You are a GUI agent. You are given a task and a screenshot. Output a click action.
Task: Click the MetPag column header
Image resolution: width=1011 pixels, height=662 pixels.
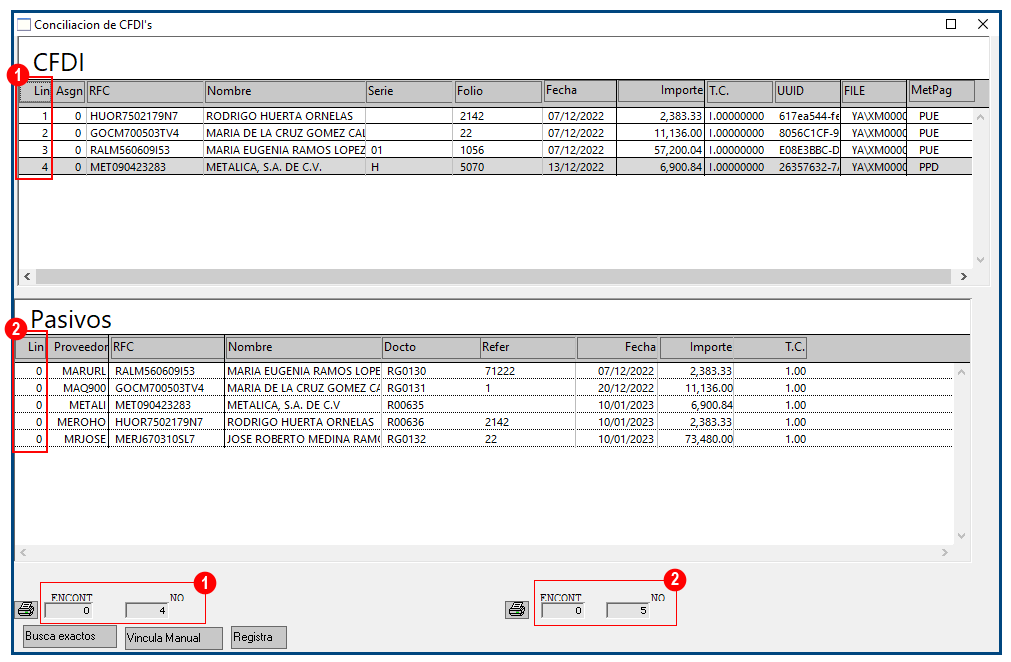(x=940, y=91)
